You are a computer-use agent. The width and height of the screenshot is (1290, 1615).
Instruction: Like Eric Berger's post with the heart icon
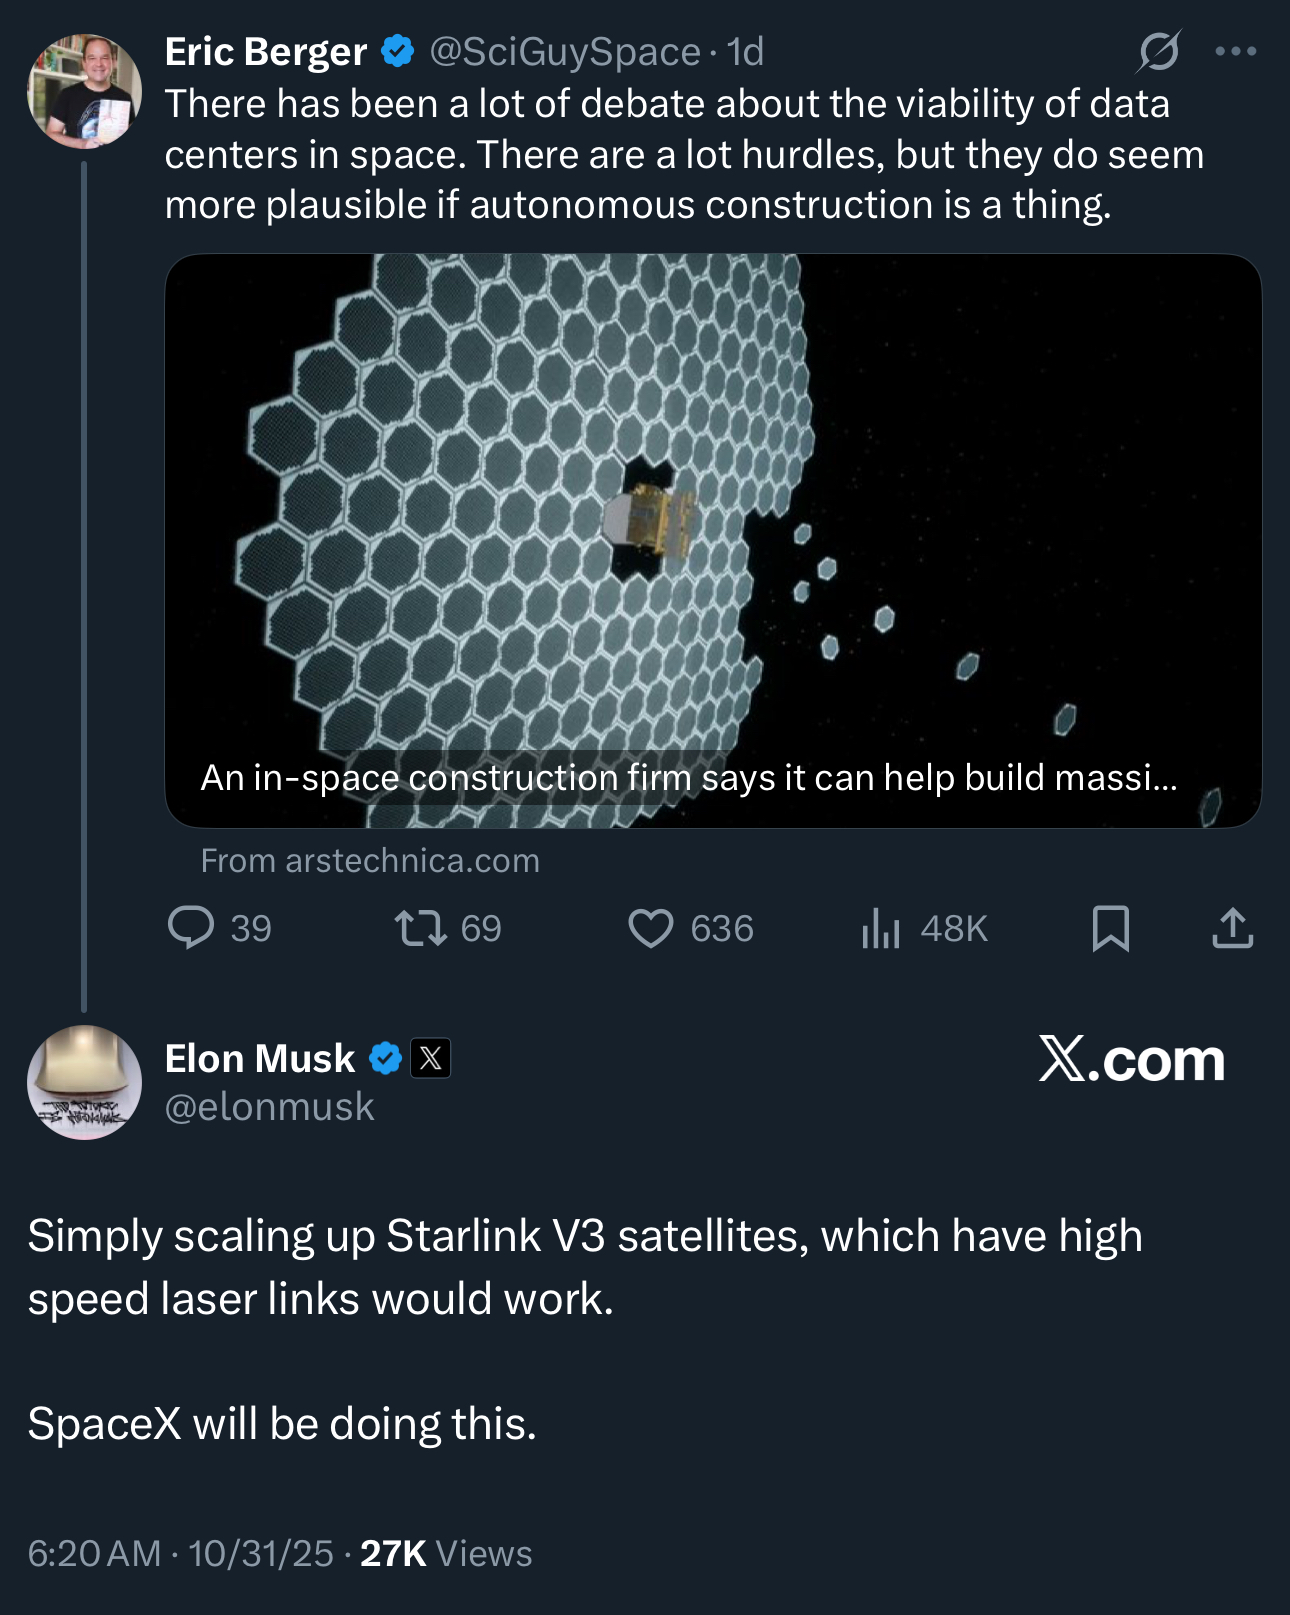point(650,928)
